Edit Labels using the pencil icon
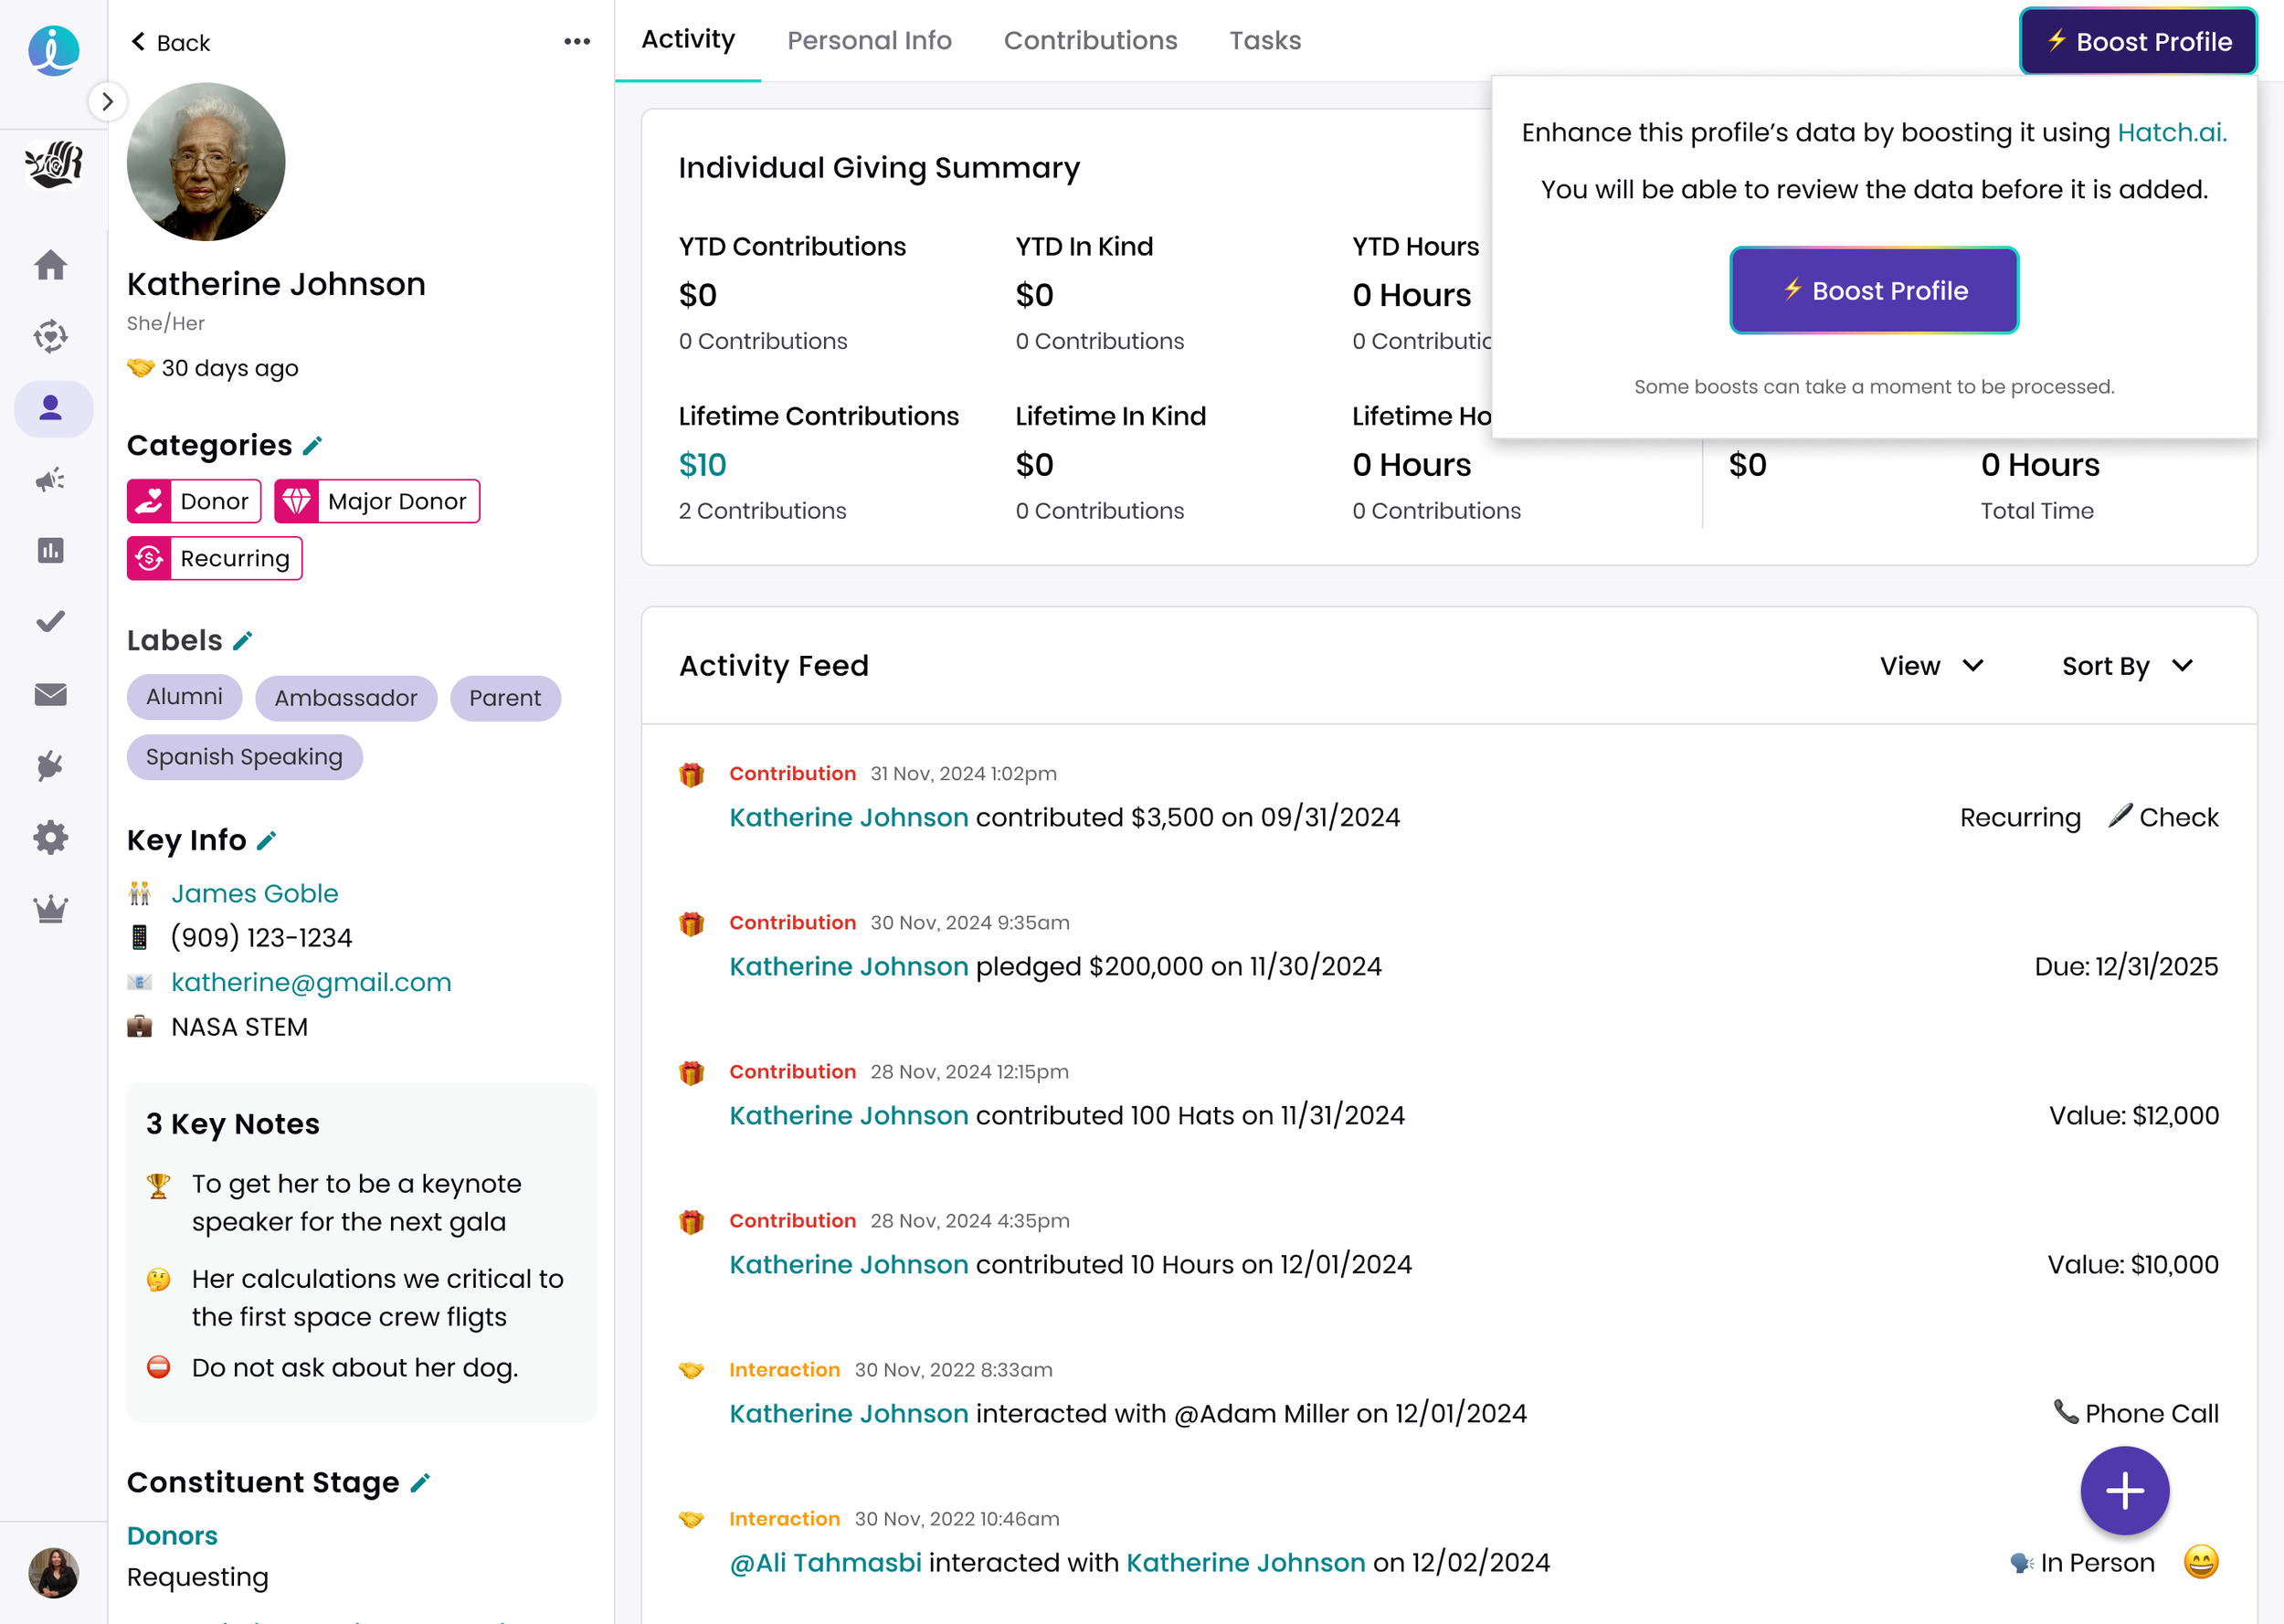Viewport: 2284px width, 1624px height. click(x=243, y=641)
